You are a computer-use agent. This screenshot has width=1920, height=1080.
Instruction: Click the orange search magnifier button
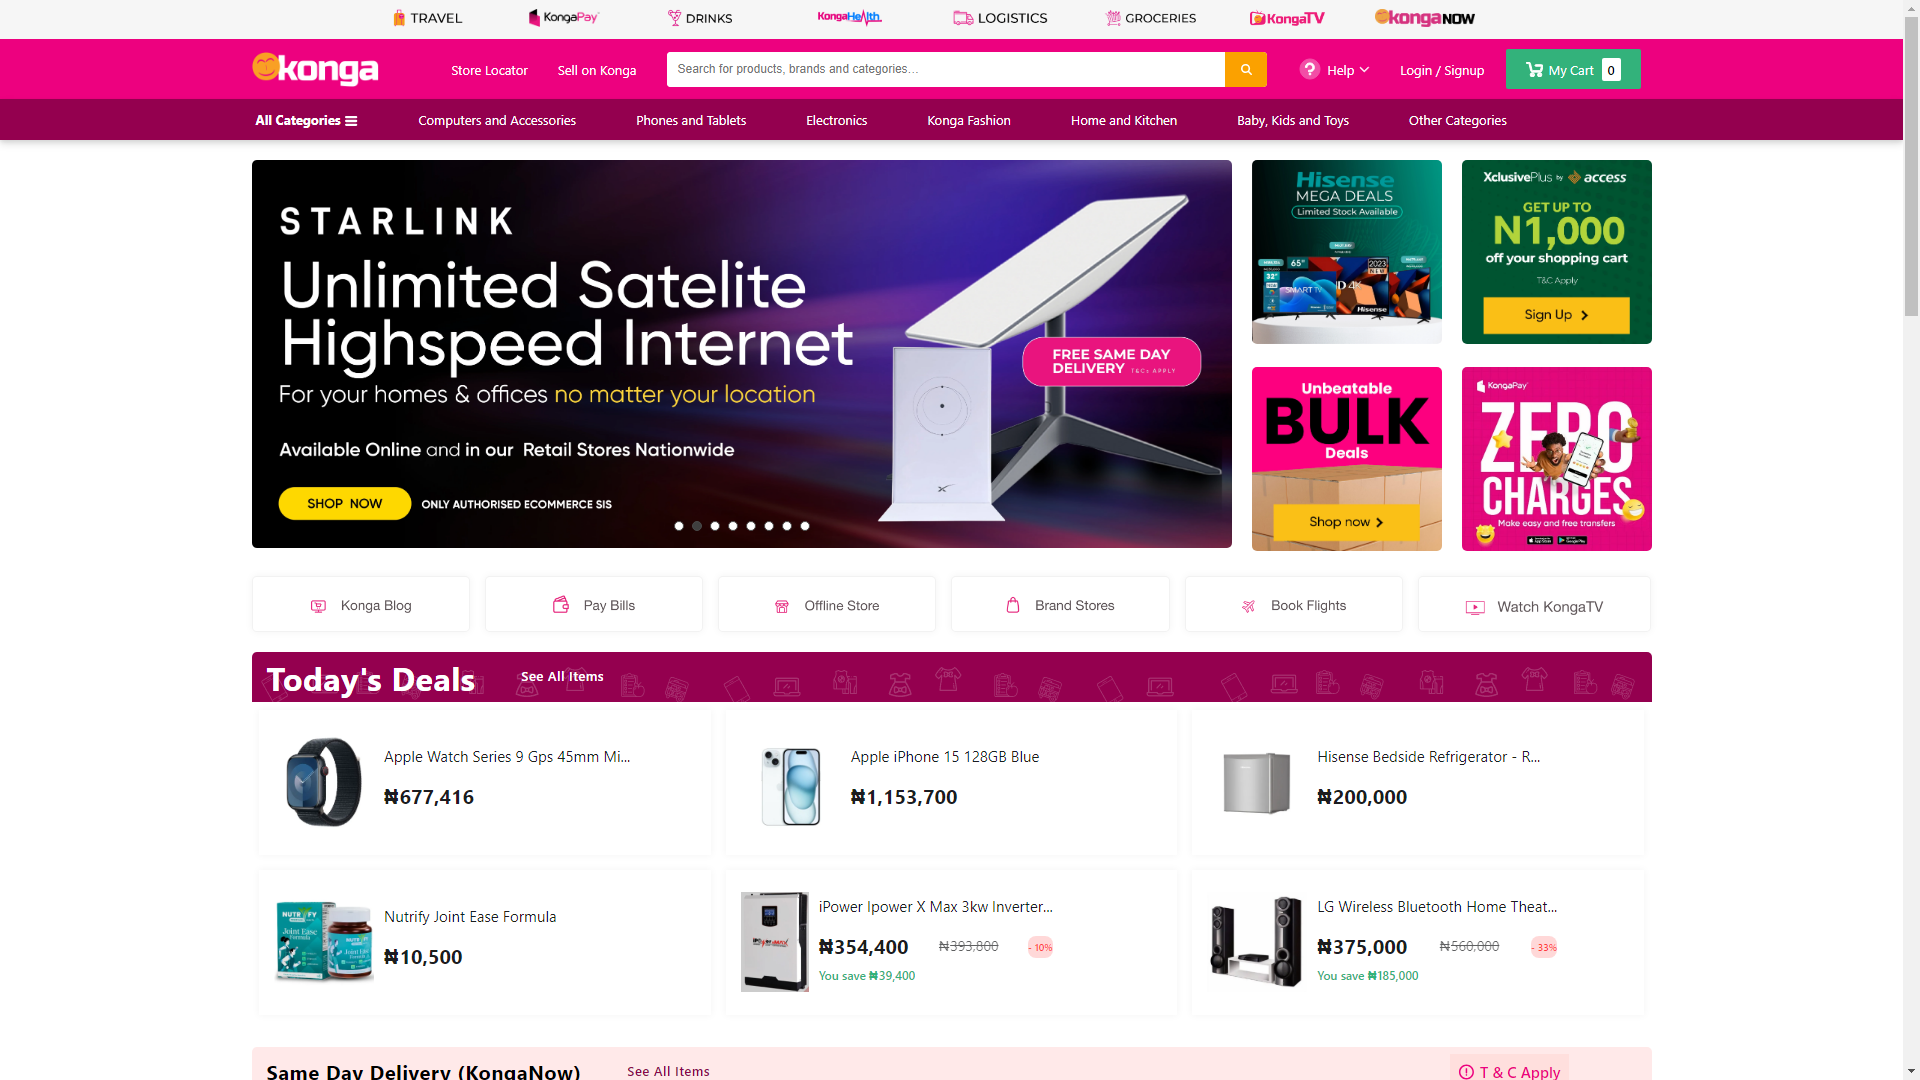[x=1245, y=69]
